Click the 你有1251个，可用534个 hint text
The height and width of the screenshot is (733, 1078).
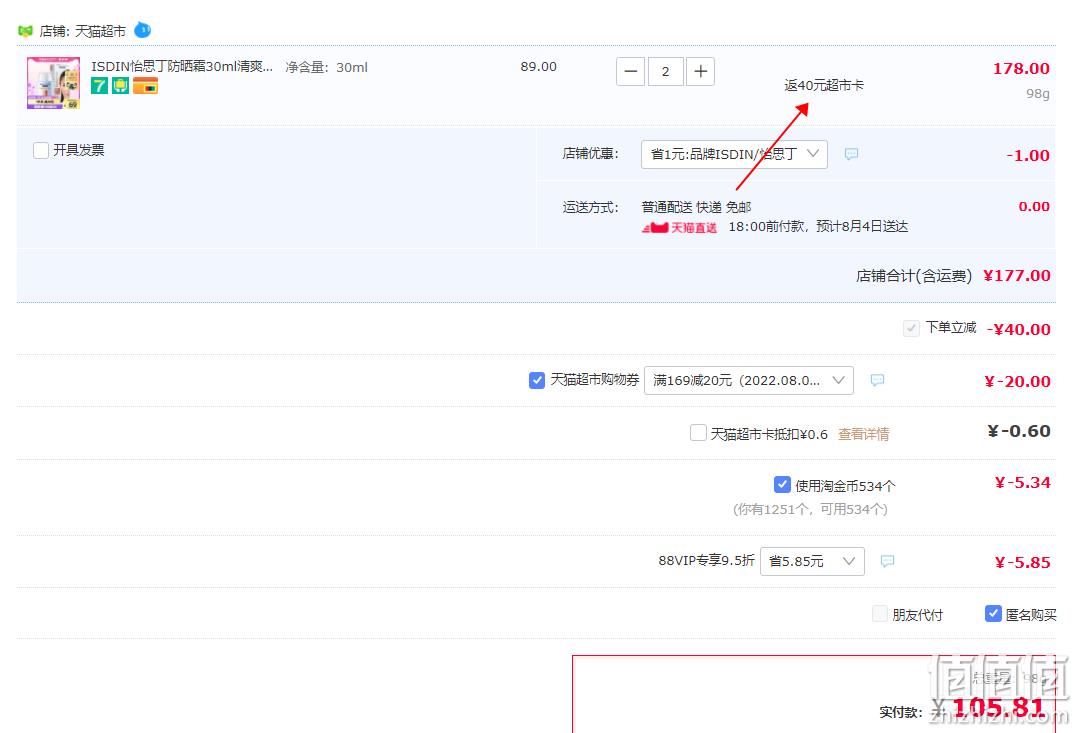pos(811,509)
